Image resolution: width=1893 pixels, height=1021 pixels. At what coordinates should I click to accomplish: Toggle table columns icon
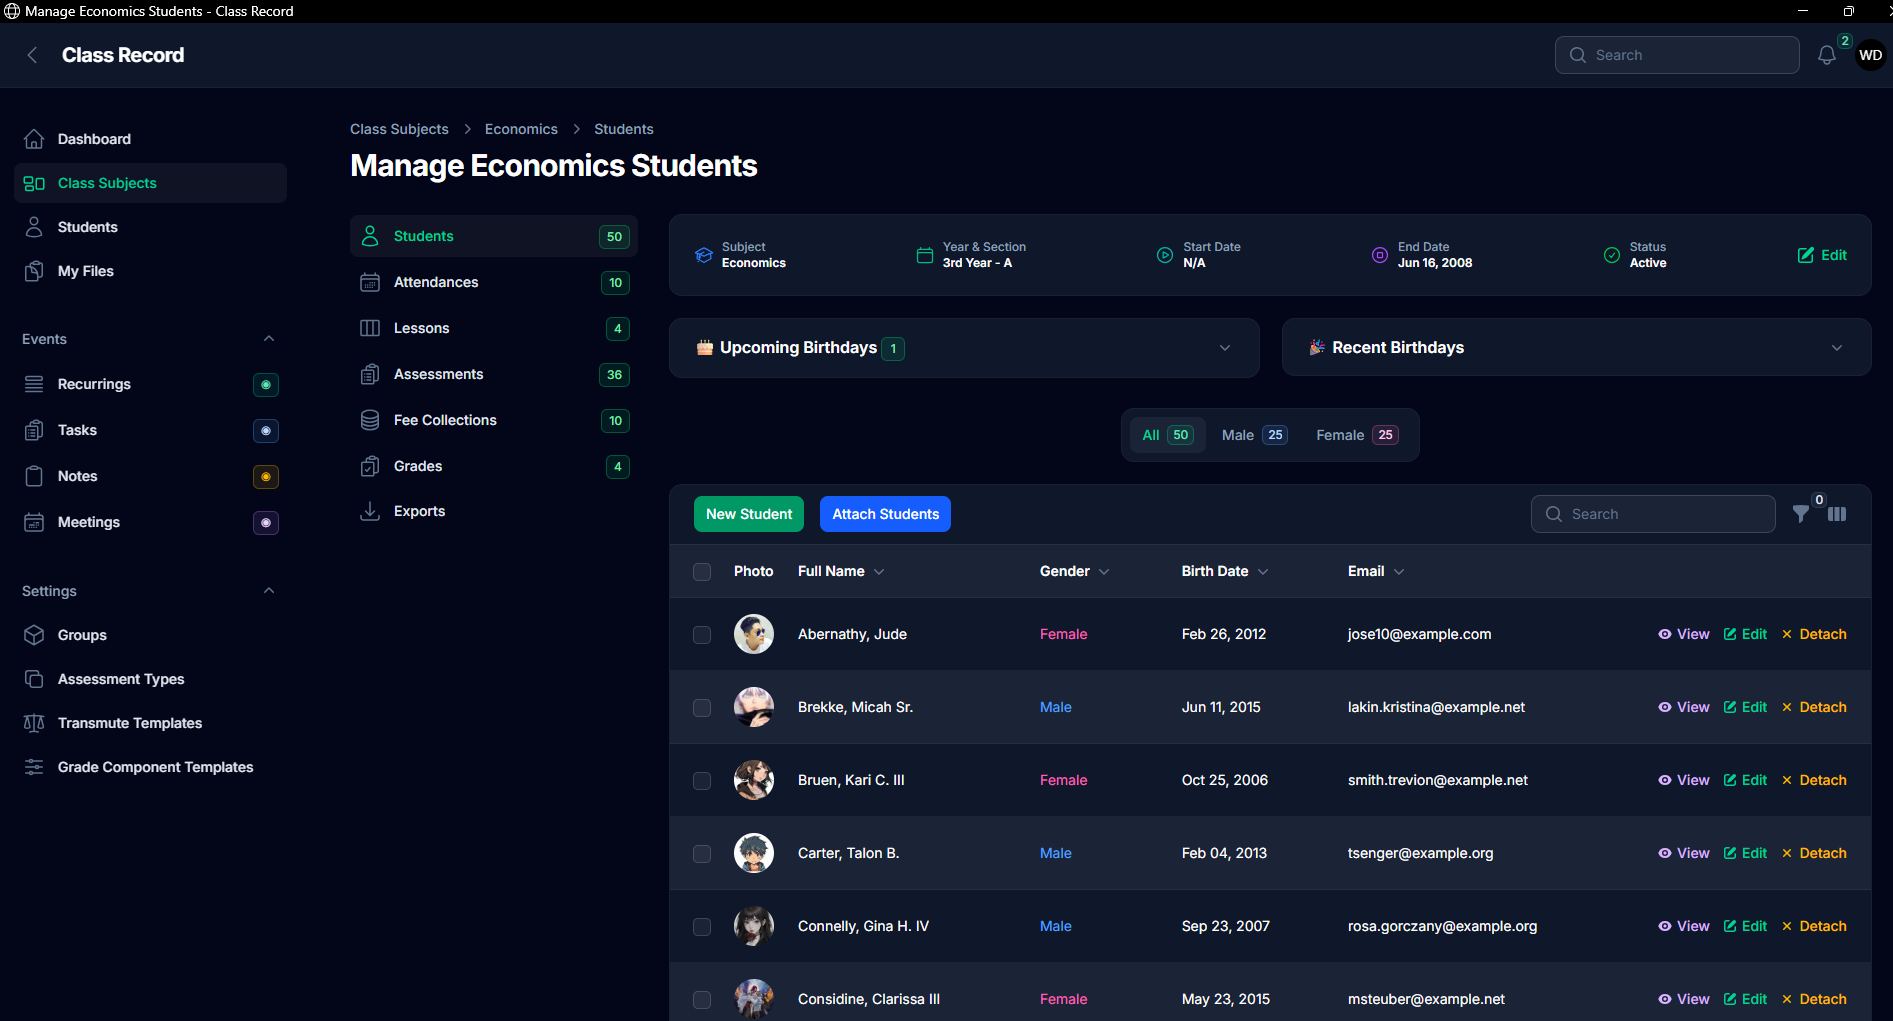tap(1837, 514)
